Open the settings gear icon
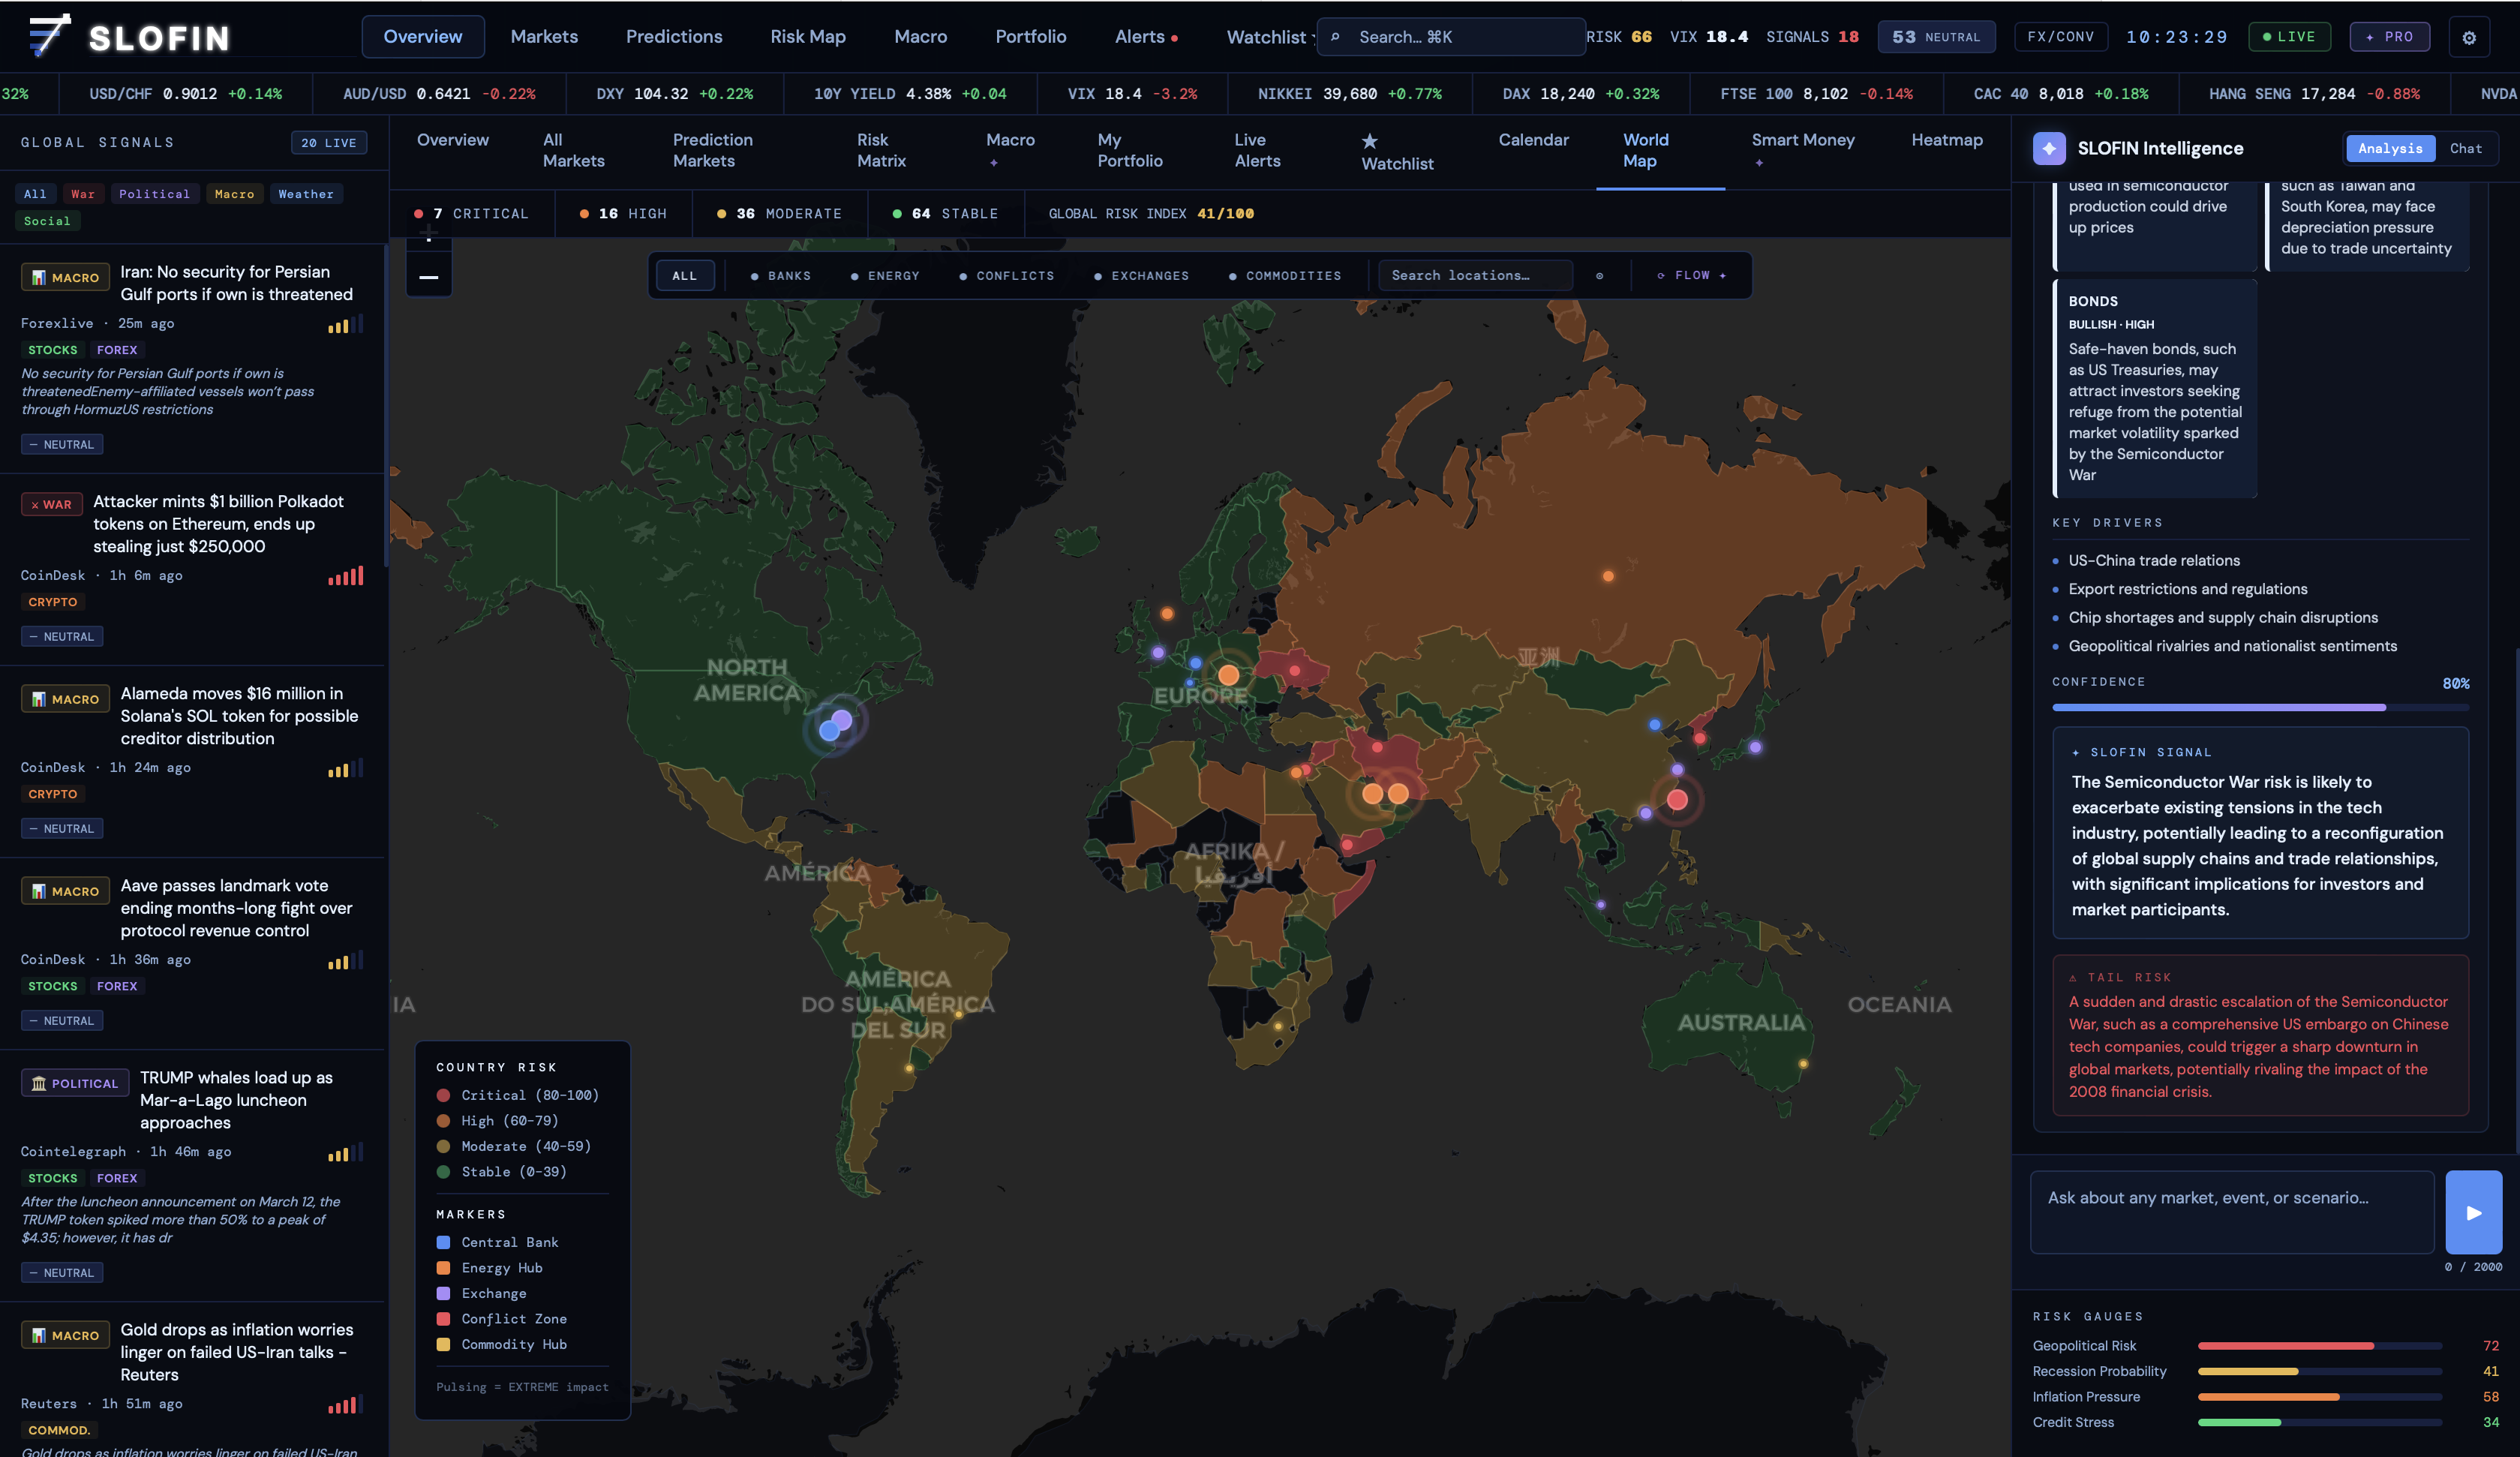This screenshot has height=1457, width=2520. [2468, 37]
